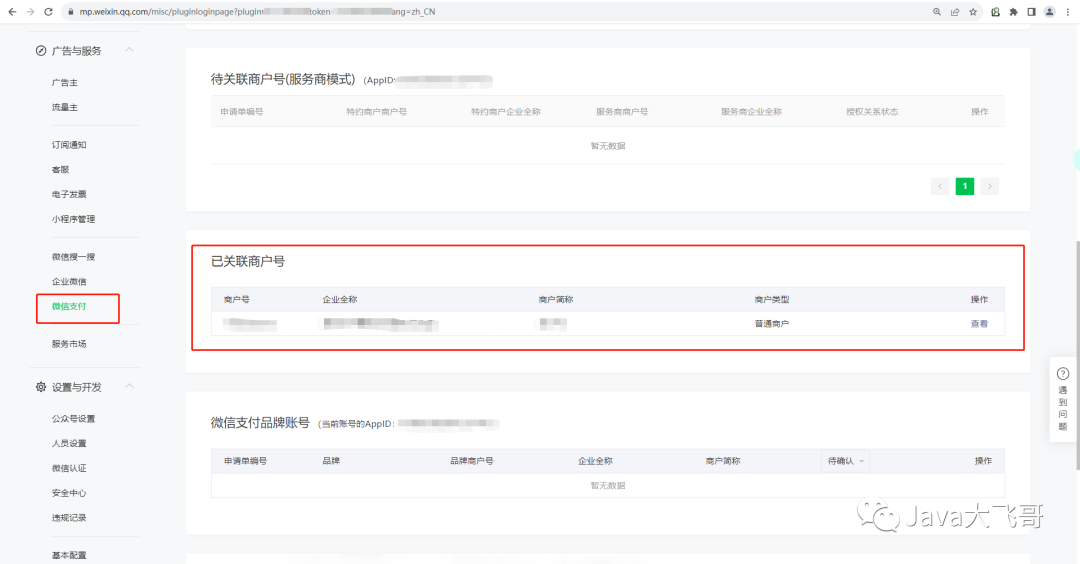Click the 特约商户商户号 column header

[x=376, y=112]
